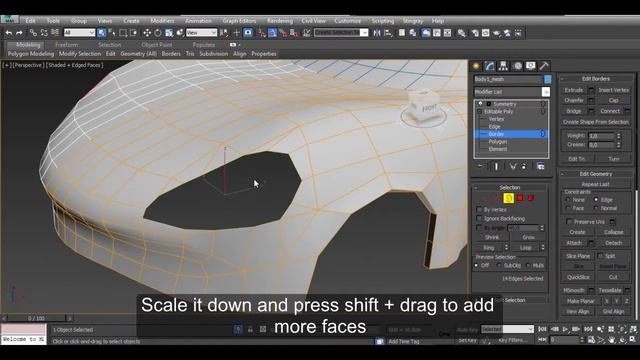Click the Collapse button
Viewport: 640px width, 360px height.
(x=613, y=232)
